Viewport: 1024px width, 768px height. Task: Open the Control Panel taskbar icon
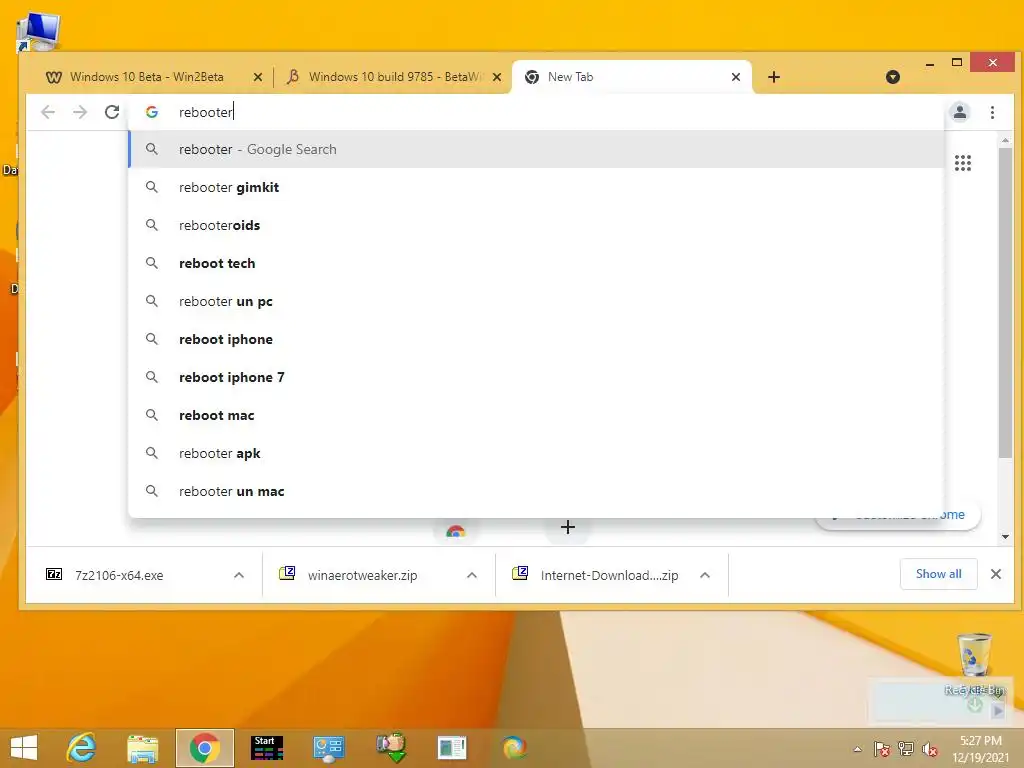click(x=328, y=748)
